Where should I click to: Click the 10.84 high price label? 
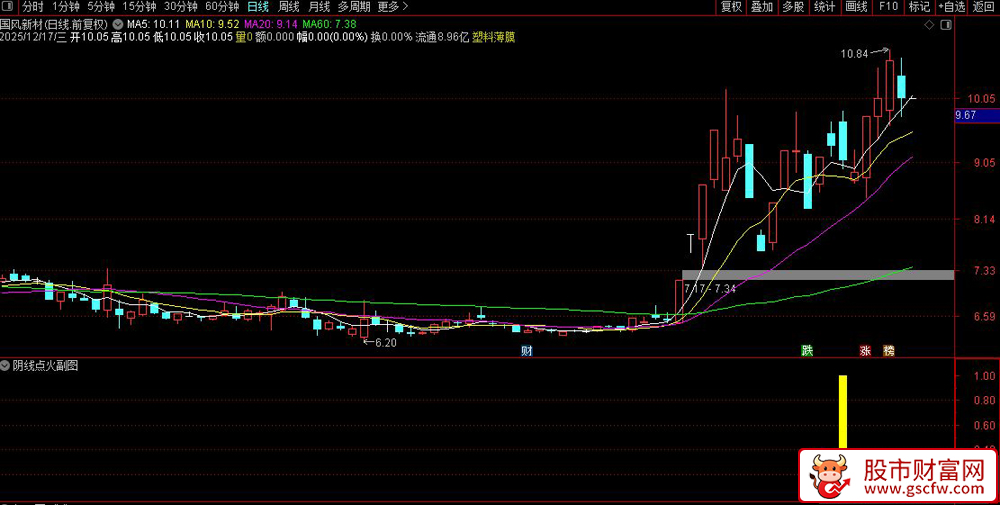click(x=854, y=54)
